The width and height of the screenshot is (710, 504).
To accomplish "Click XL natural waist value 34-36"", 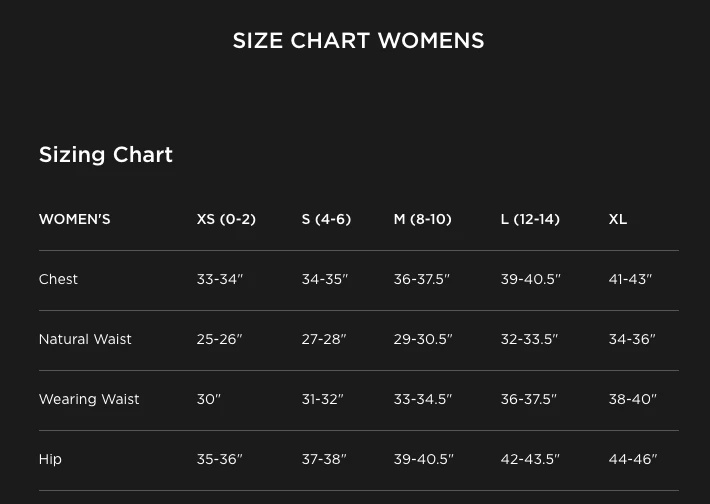I will (632, 339).
